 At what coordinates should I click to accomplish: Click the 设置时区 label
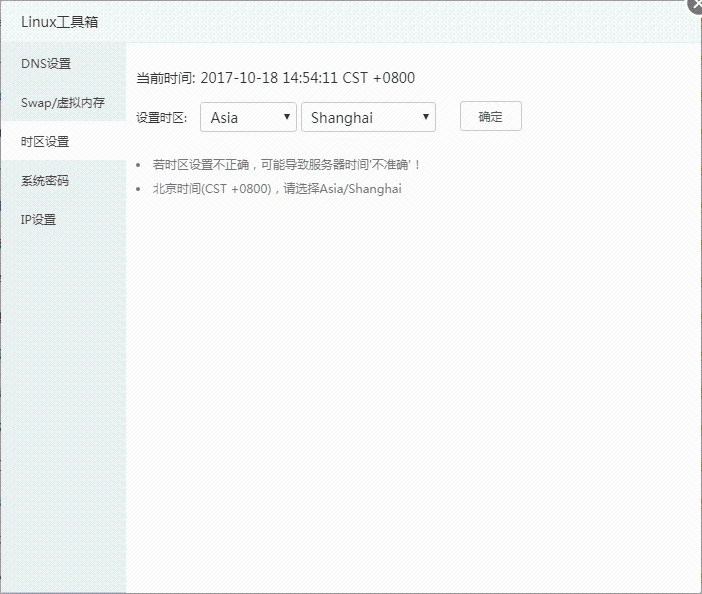(x=162, y=118)
